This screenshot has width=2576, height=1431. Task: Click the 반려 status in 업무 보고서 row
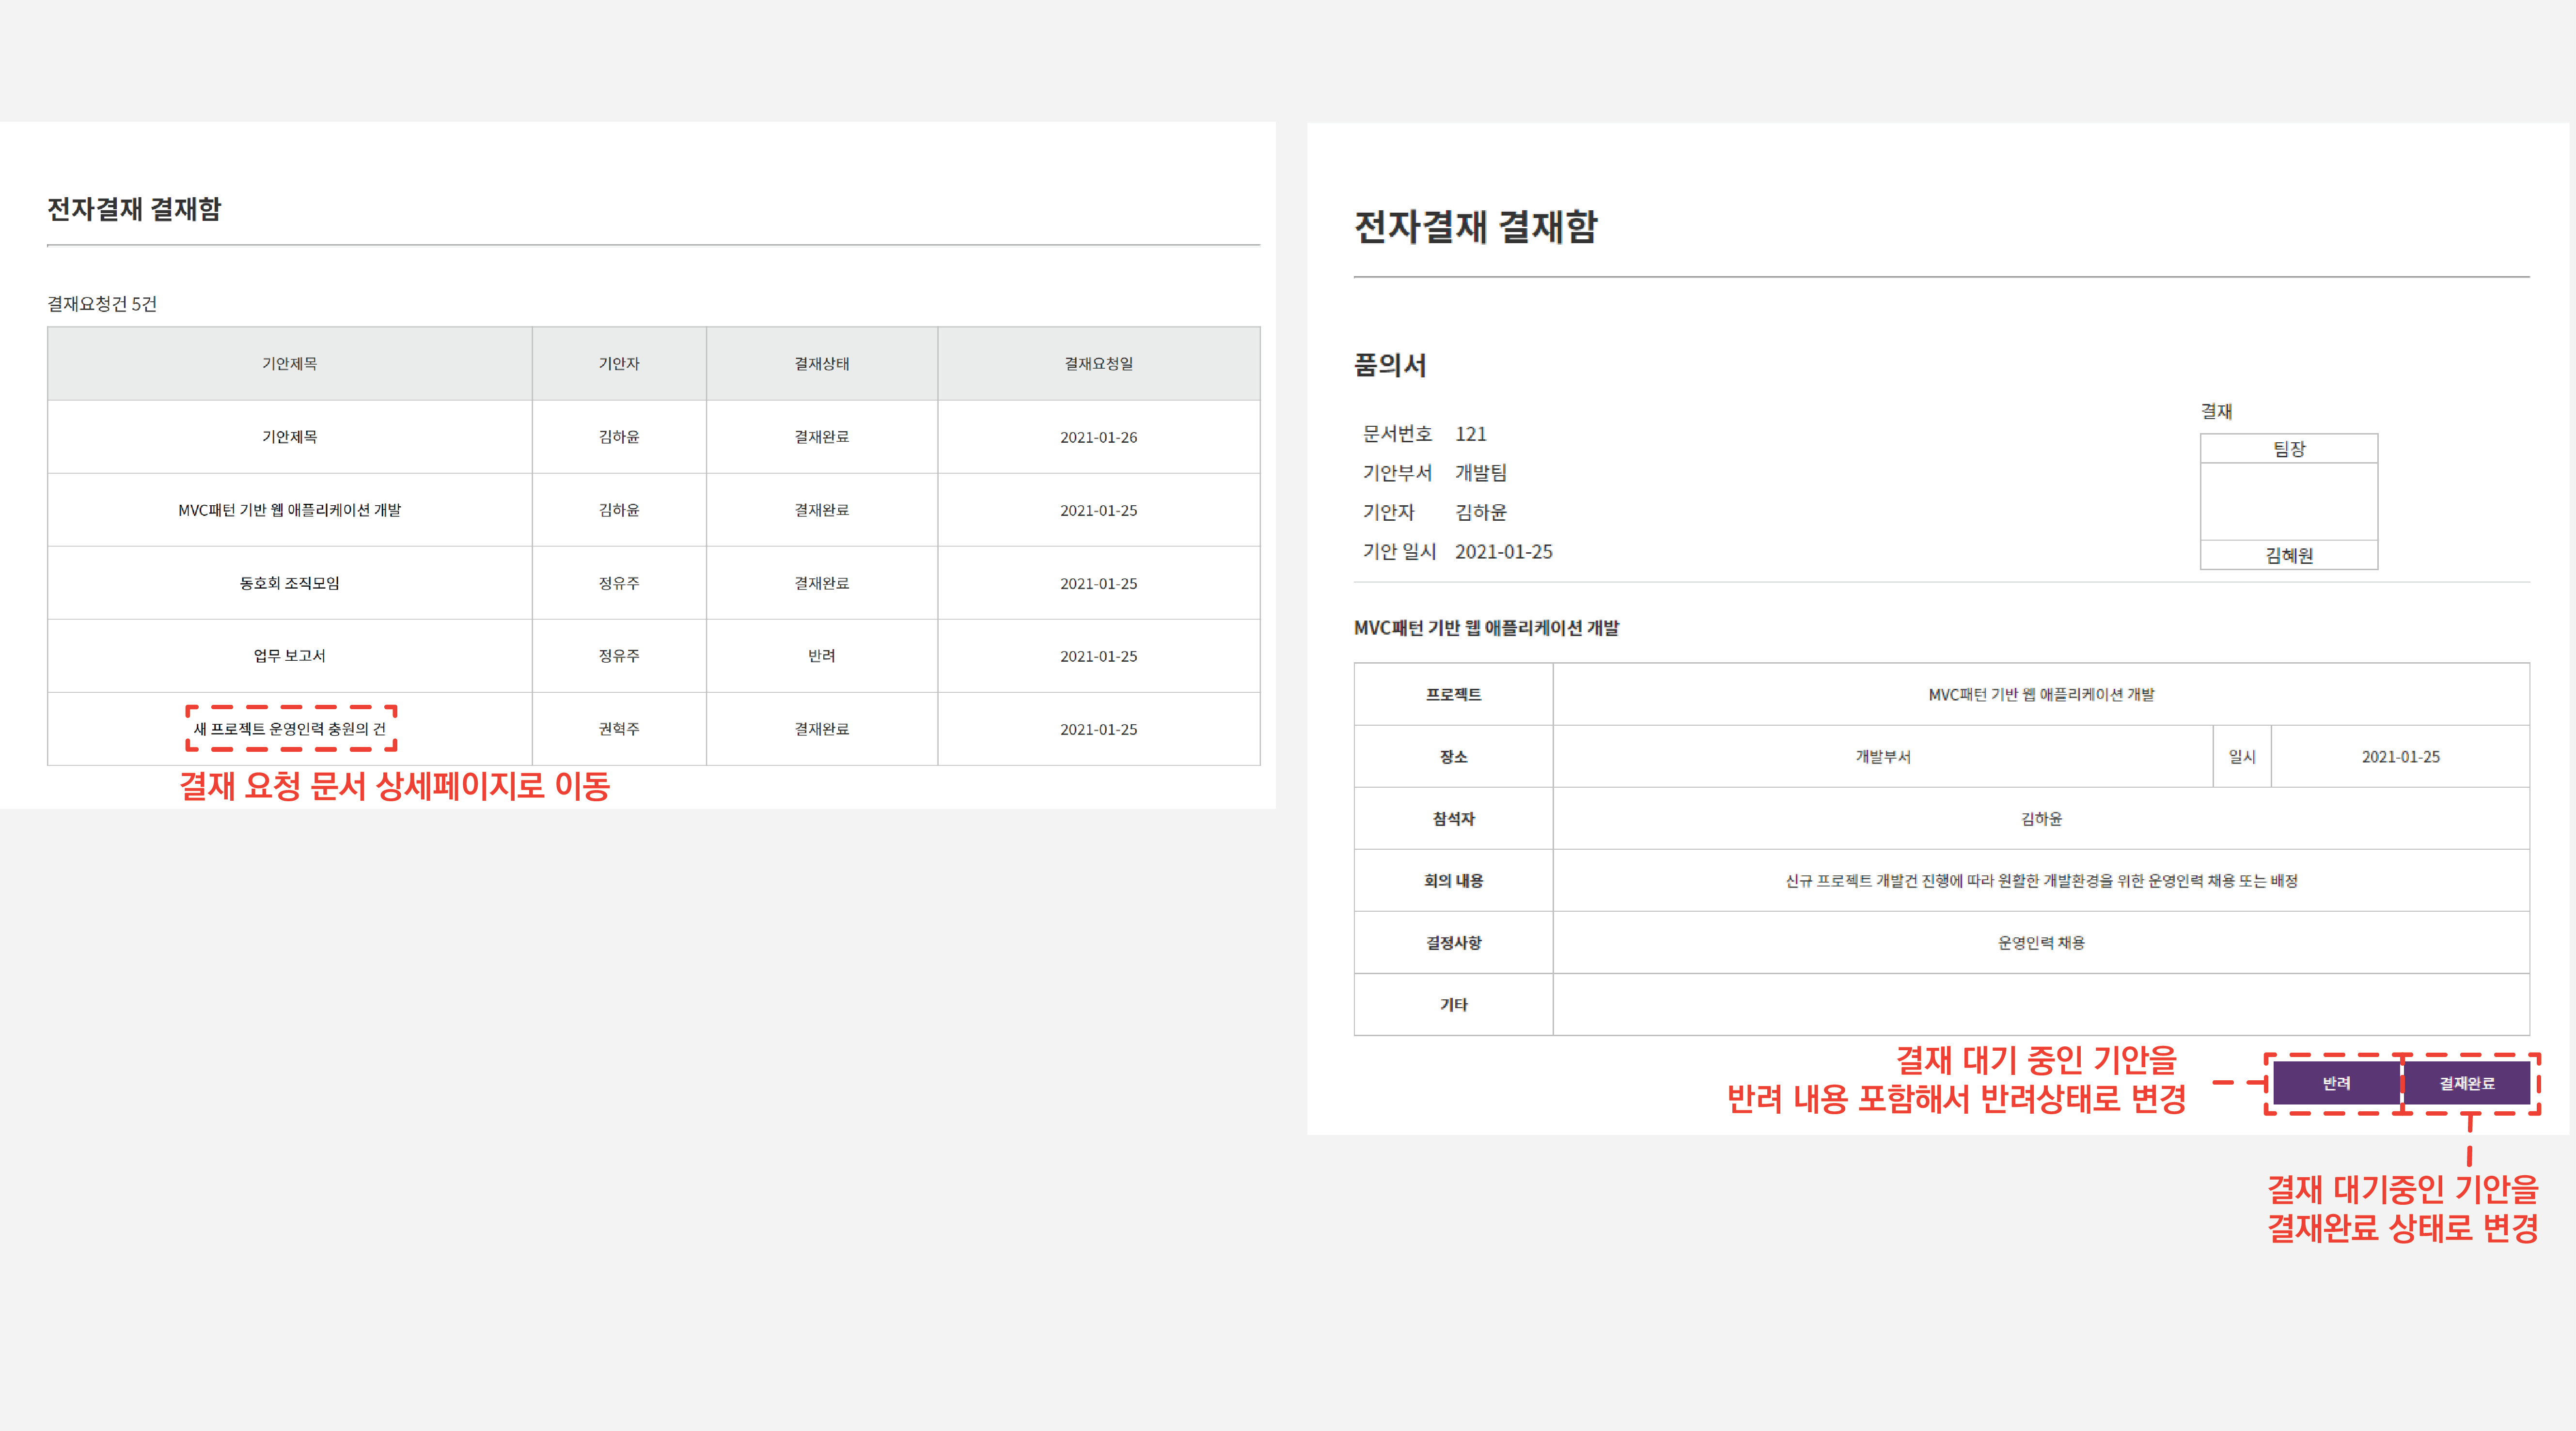coord(822,656)
